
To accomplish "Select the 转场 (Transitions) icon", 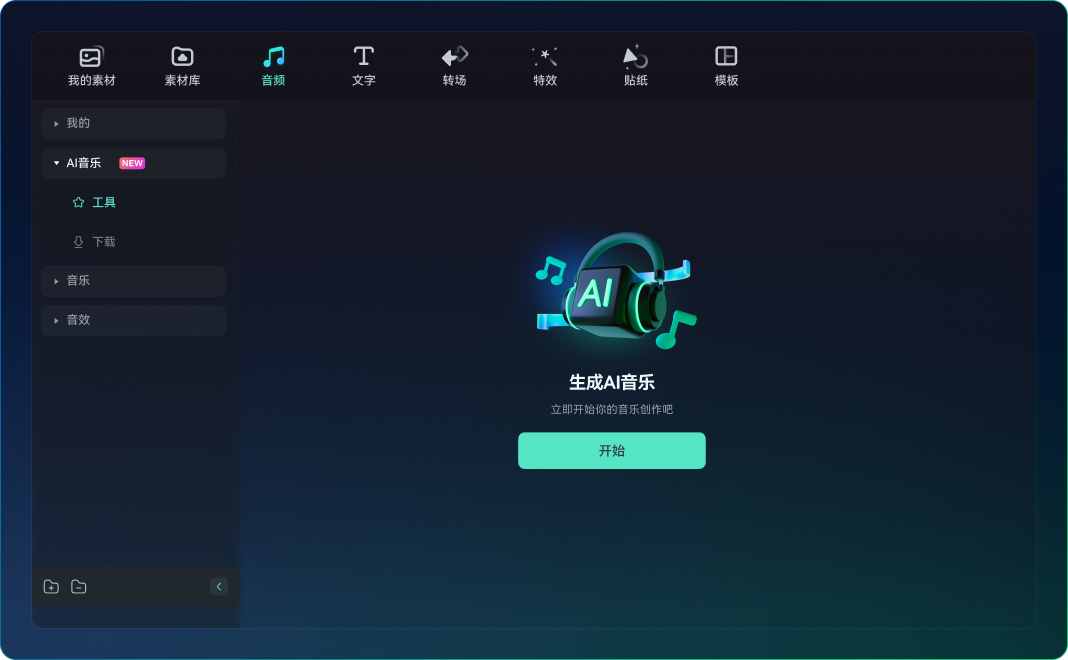I will [x=454, y=65].
